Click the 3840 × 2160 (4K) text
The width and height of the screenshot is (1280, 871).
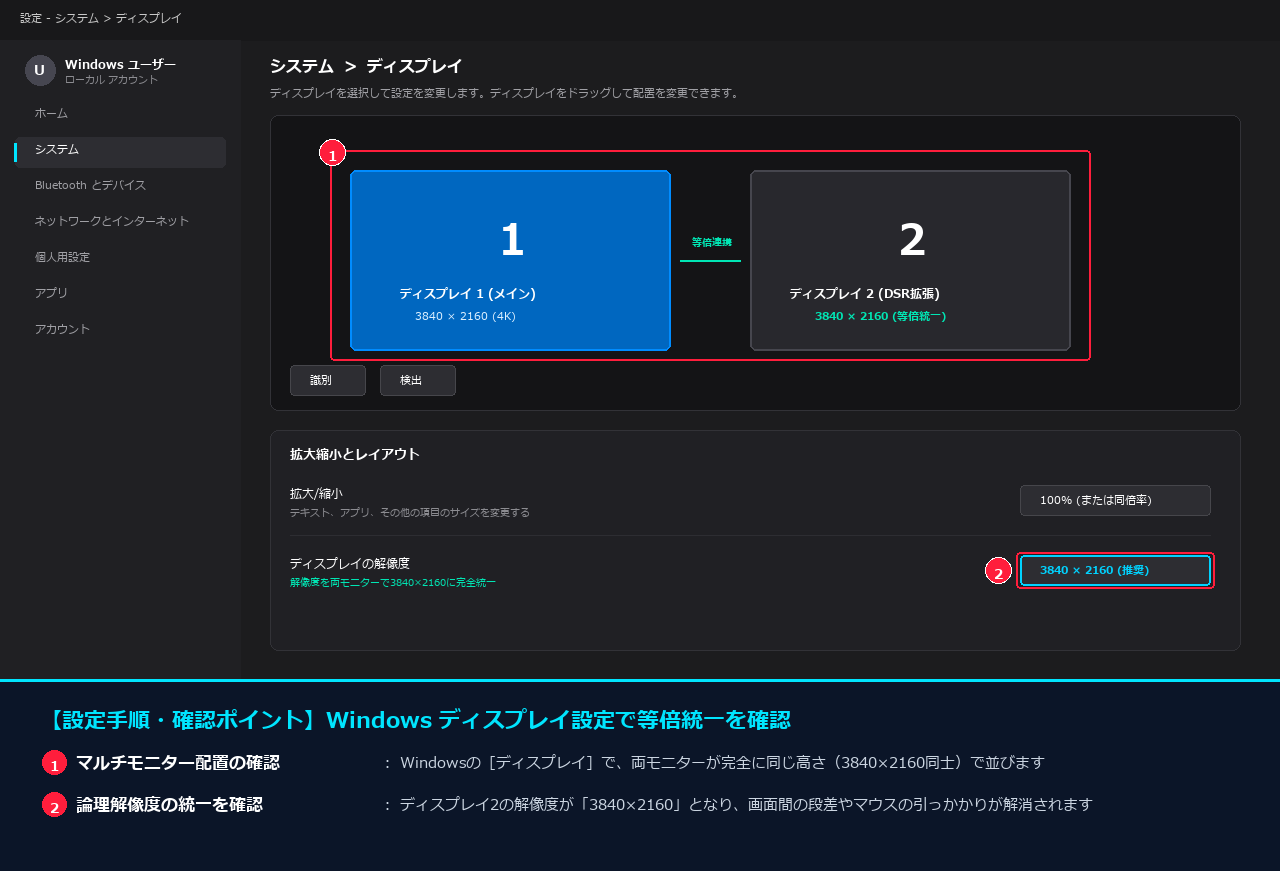[465, 316]
